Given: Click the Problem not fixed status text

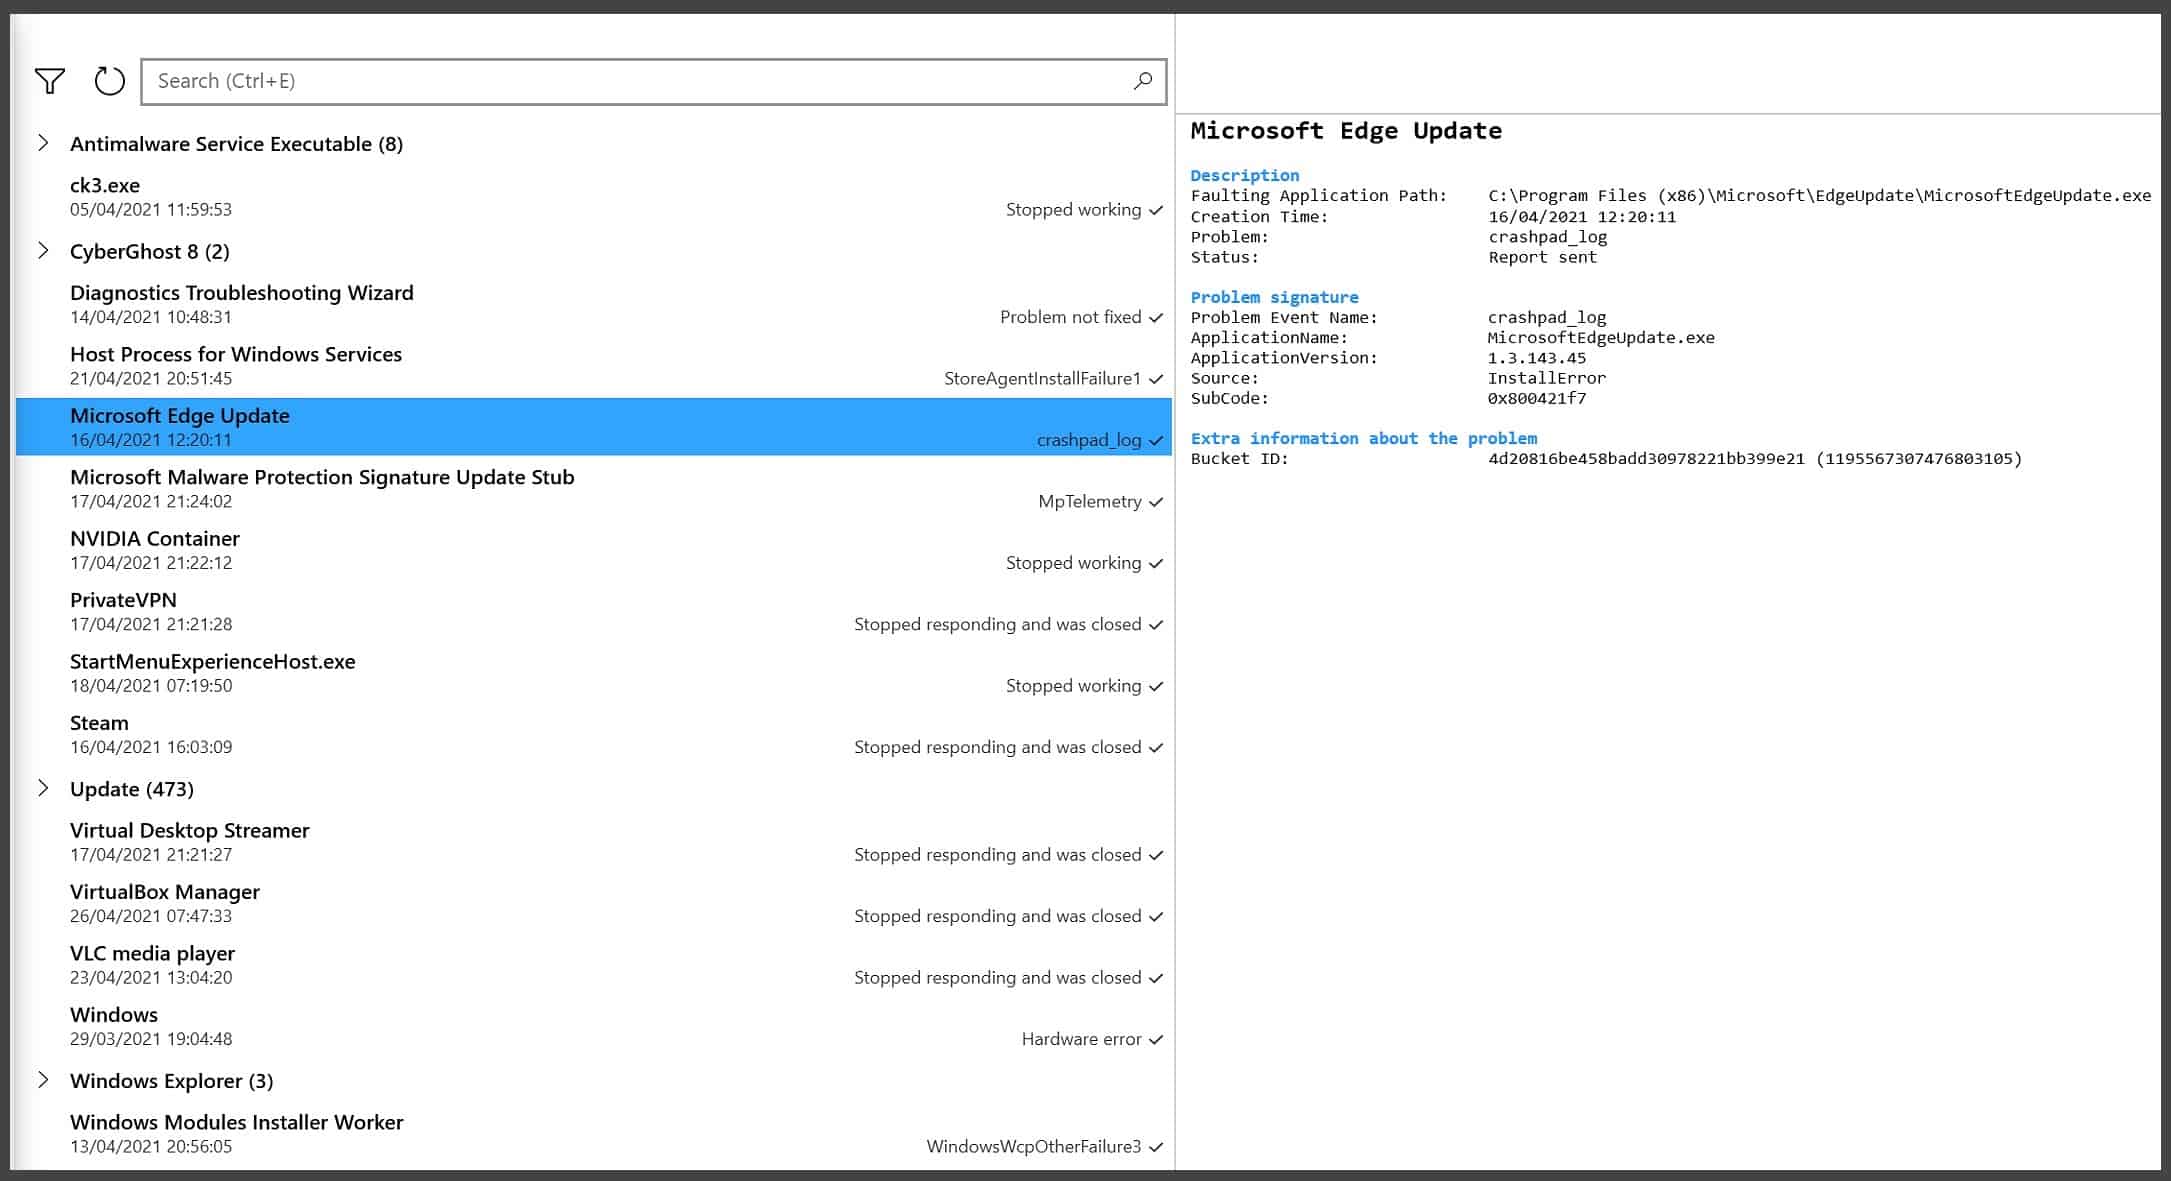Looking at the screenshot, I should [x=1070, y=317].
